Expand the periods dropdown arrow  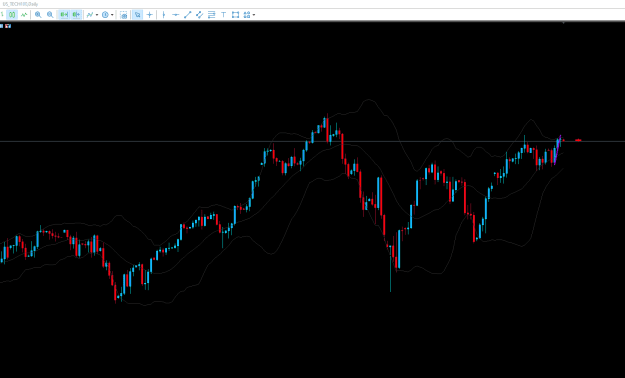[112, 15]
